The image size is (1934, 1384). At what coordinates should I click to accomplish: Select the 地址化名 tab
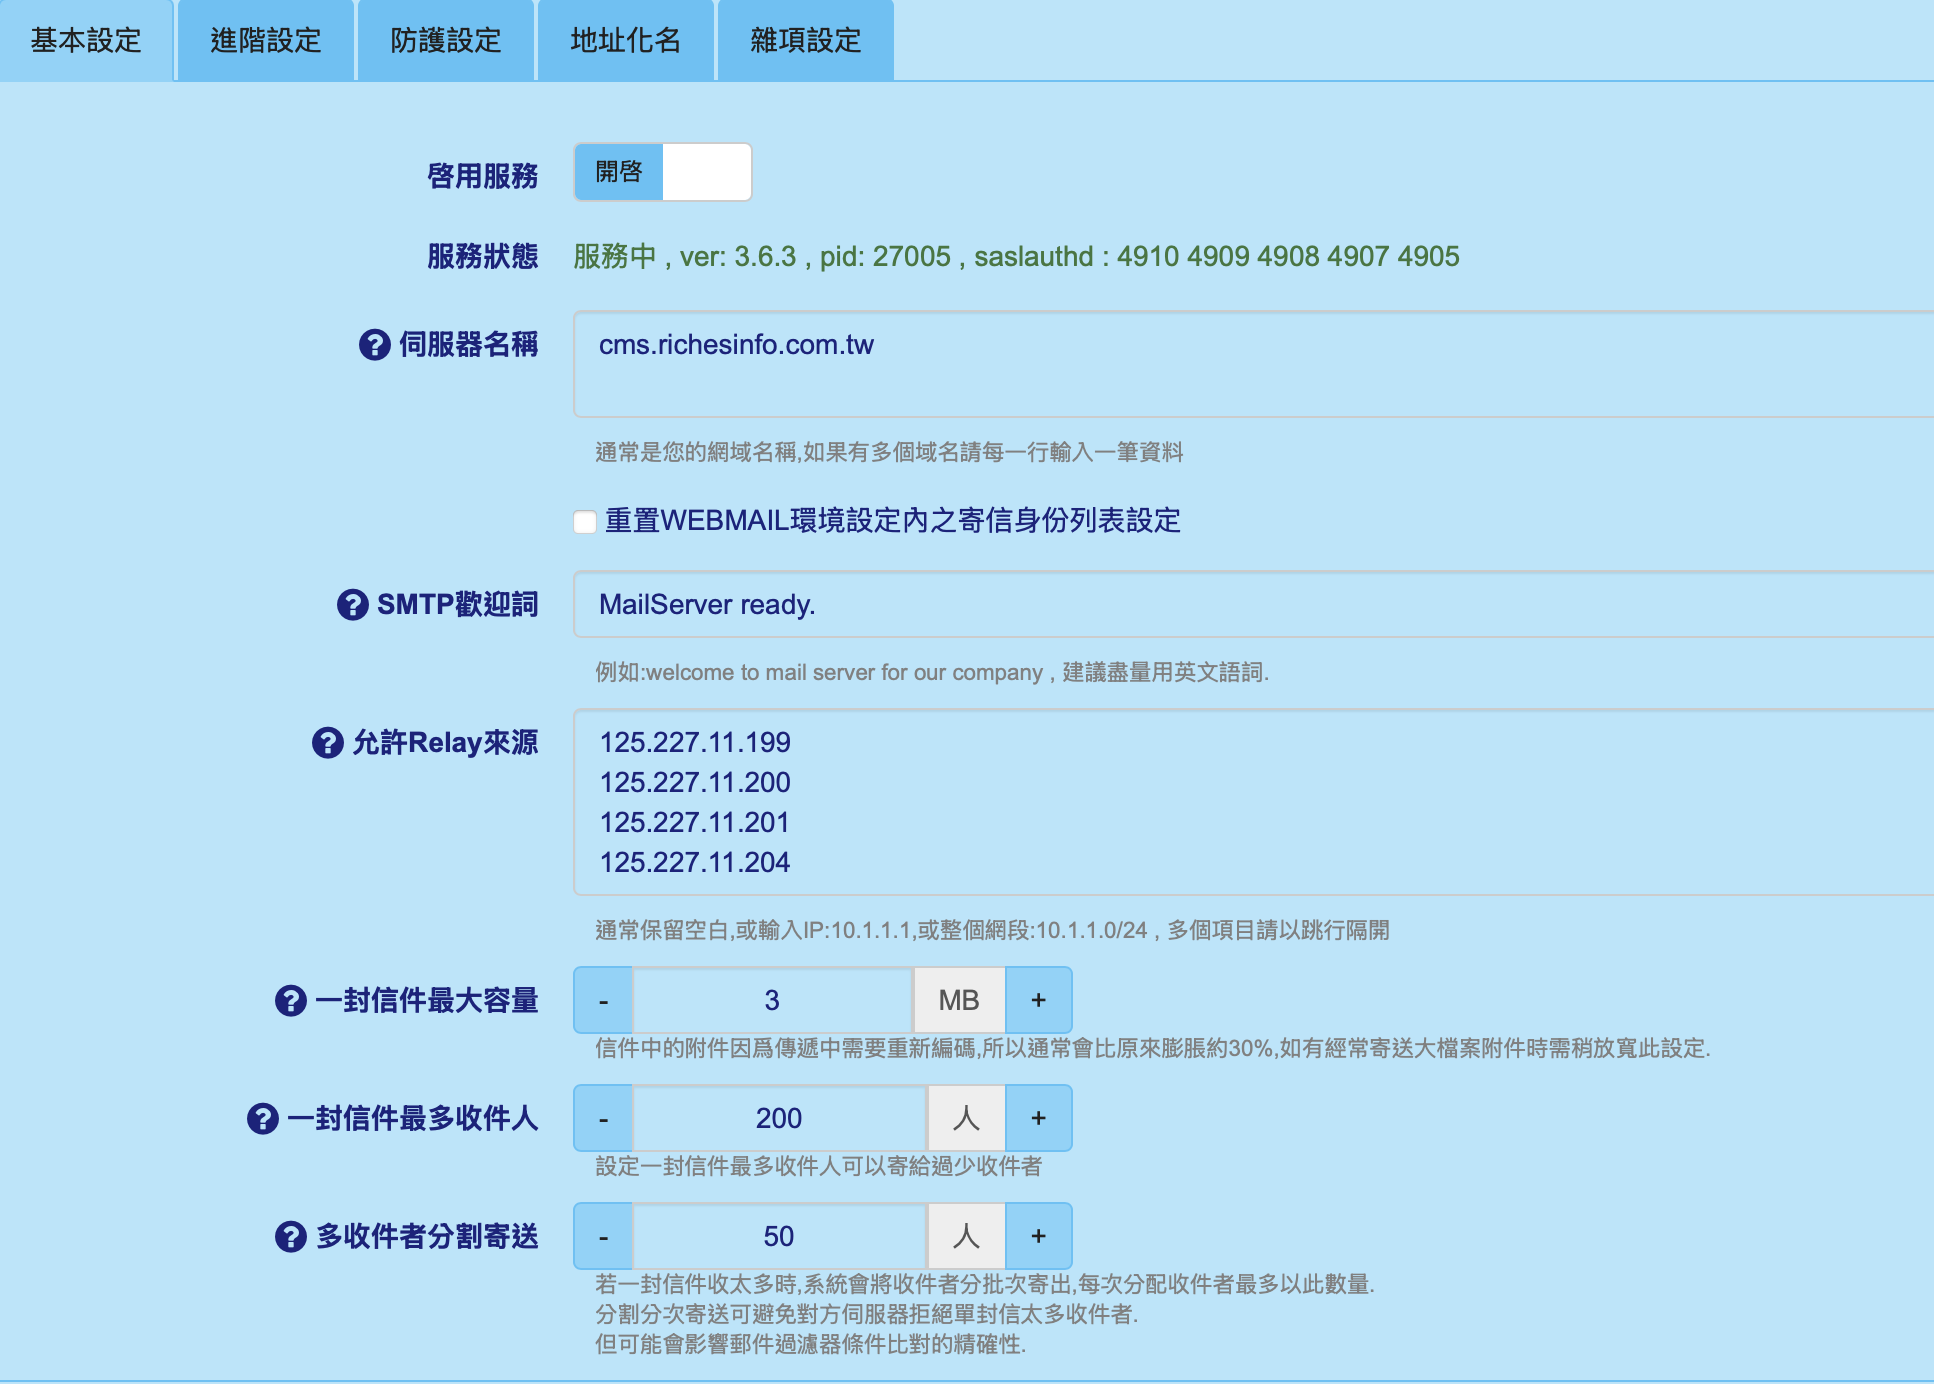click(x=626, y=40)
